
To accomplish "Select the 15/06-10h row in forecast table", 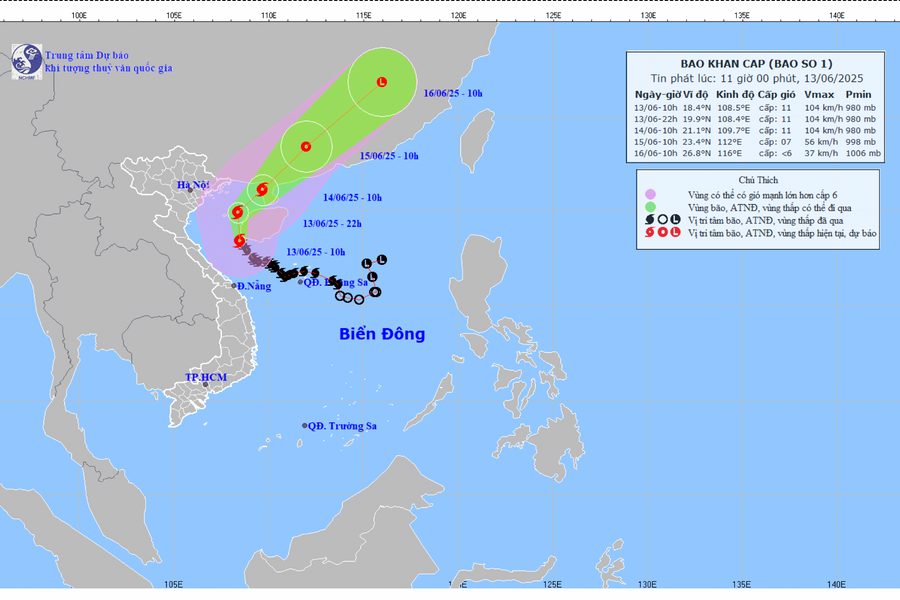I will [757, 142].
